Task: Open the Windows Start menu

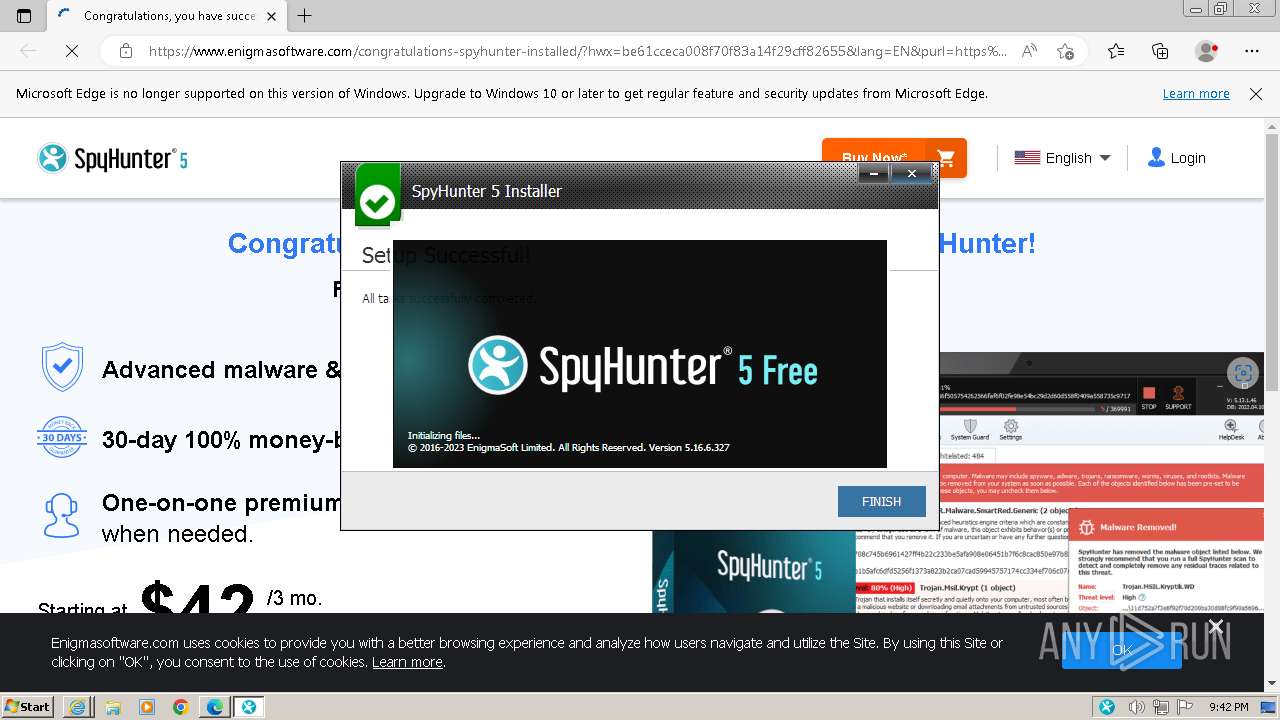Action: coord(27,707)
